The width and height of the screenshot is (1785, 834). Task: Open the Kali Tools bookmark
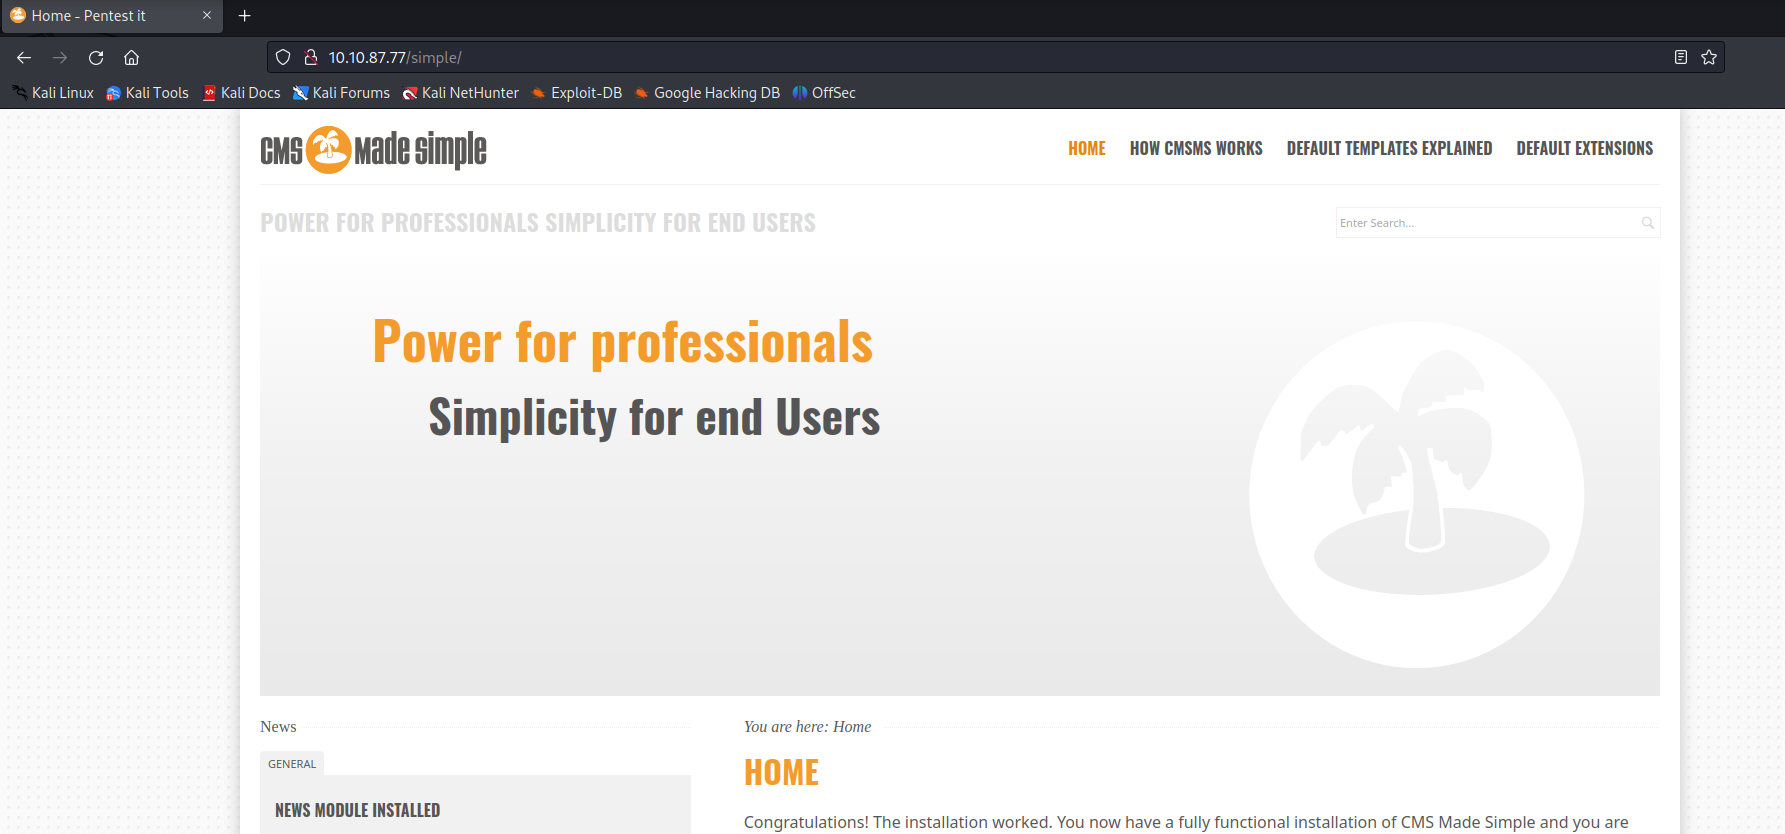tap(147, 93)
